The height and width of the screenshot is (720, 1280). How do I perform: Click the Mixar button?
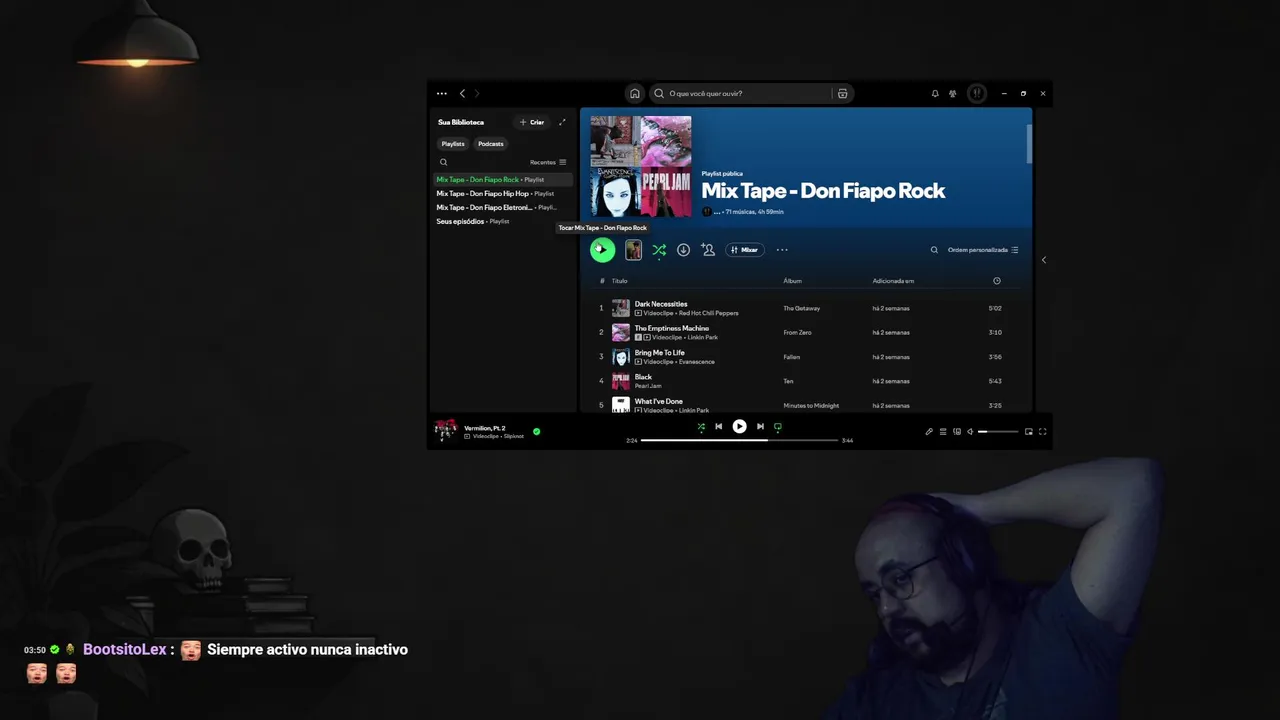(745, 250)
